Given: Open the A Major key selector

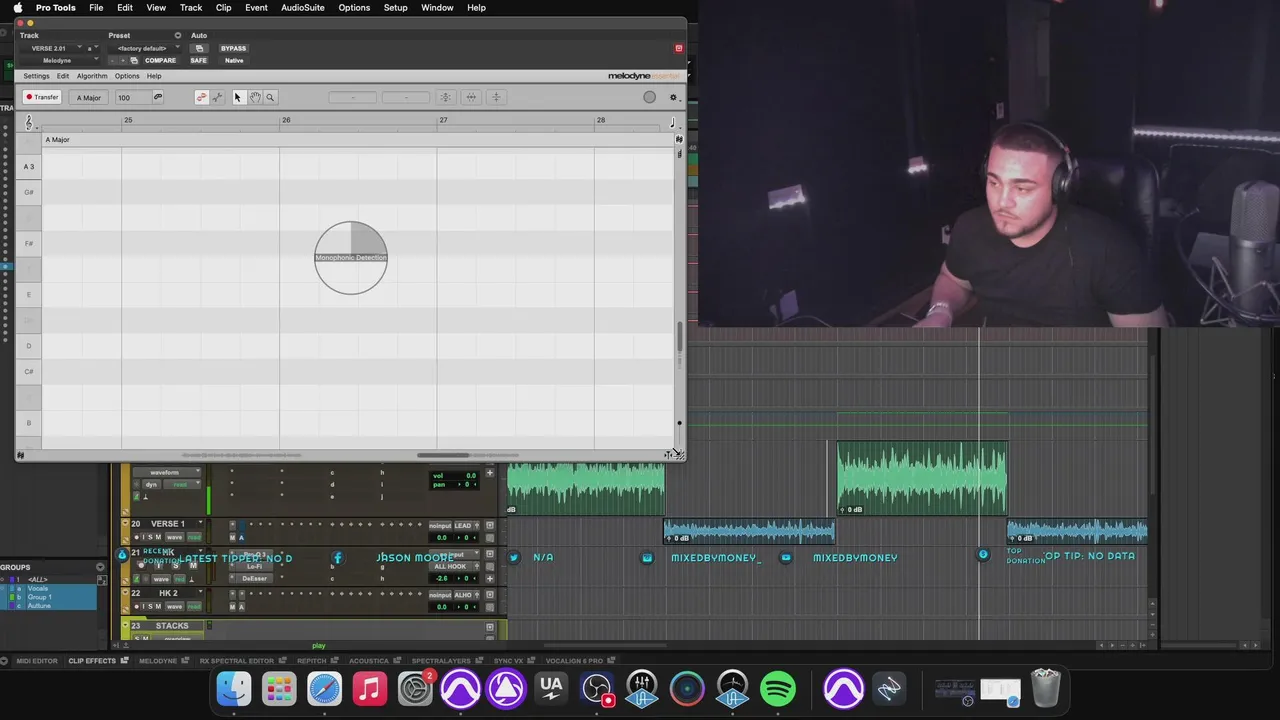Looking at the screenshot, I should point(89,97).
